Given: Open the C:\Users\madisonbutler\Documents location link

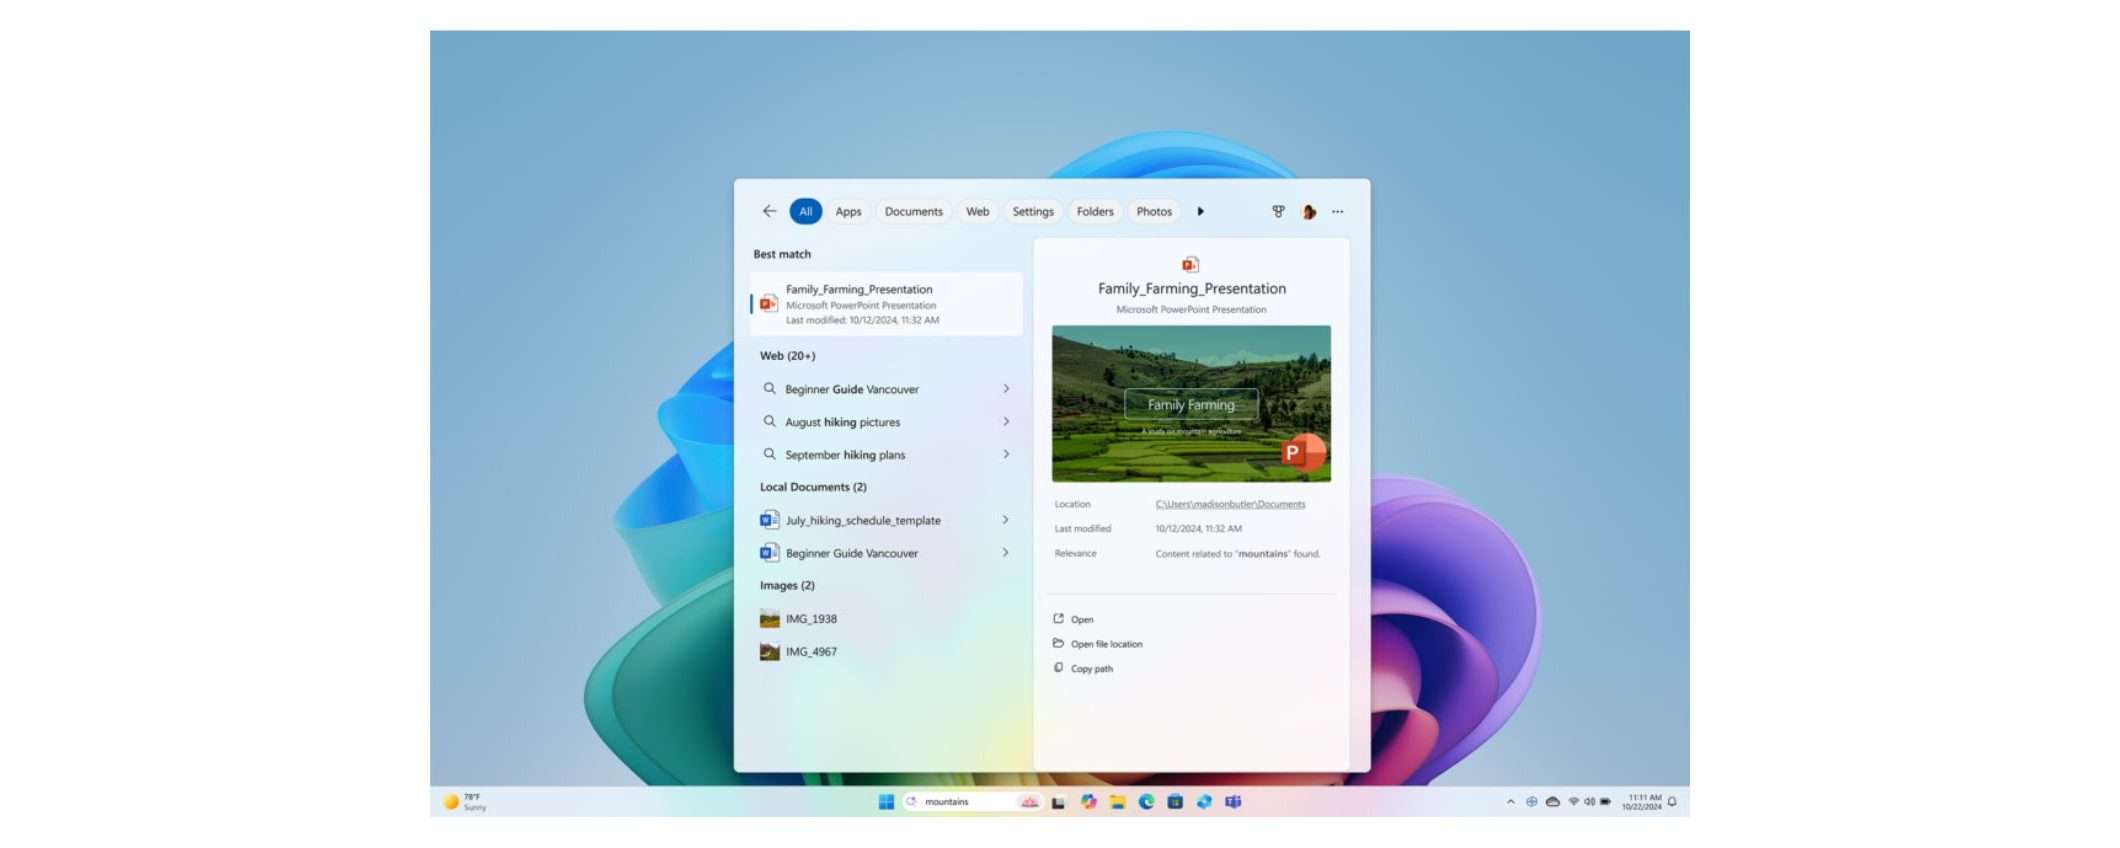Looking at the screenshot, I should [x=1230, y=504].
